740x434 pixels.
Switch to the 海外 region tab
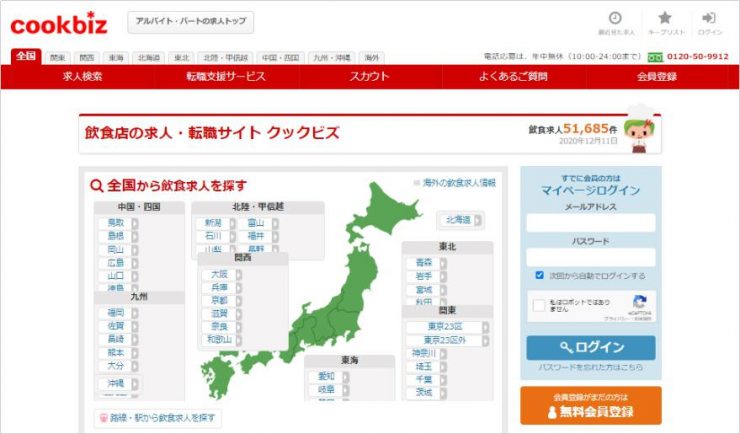[372, 58]
